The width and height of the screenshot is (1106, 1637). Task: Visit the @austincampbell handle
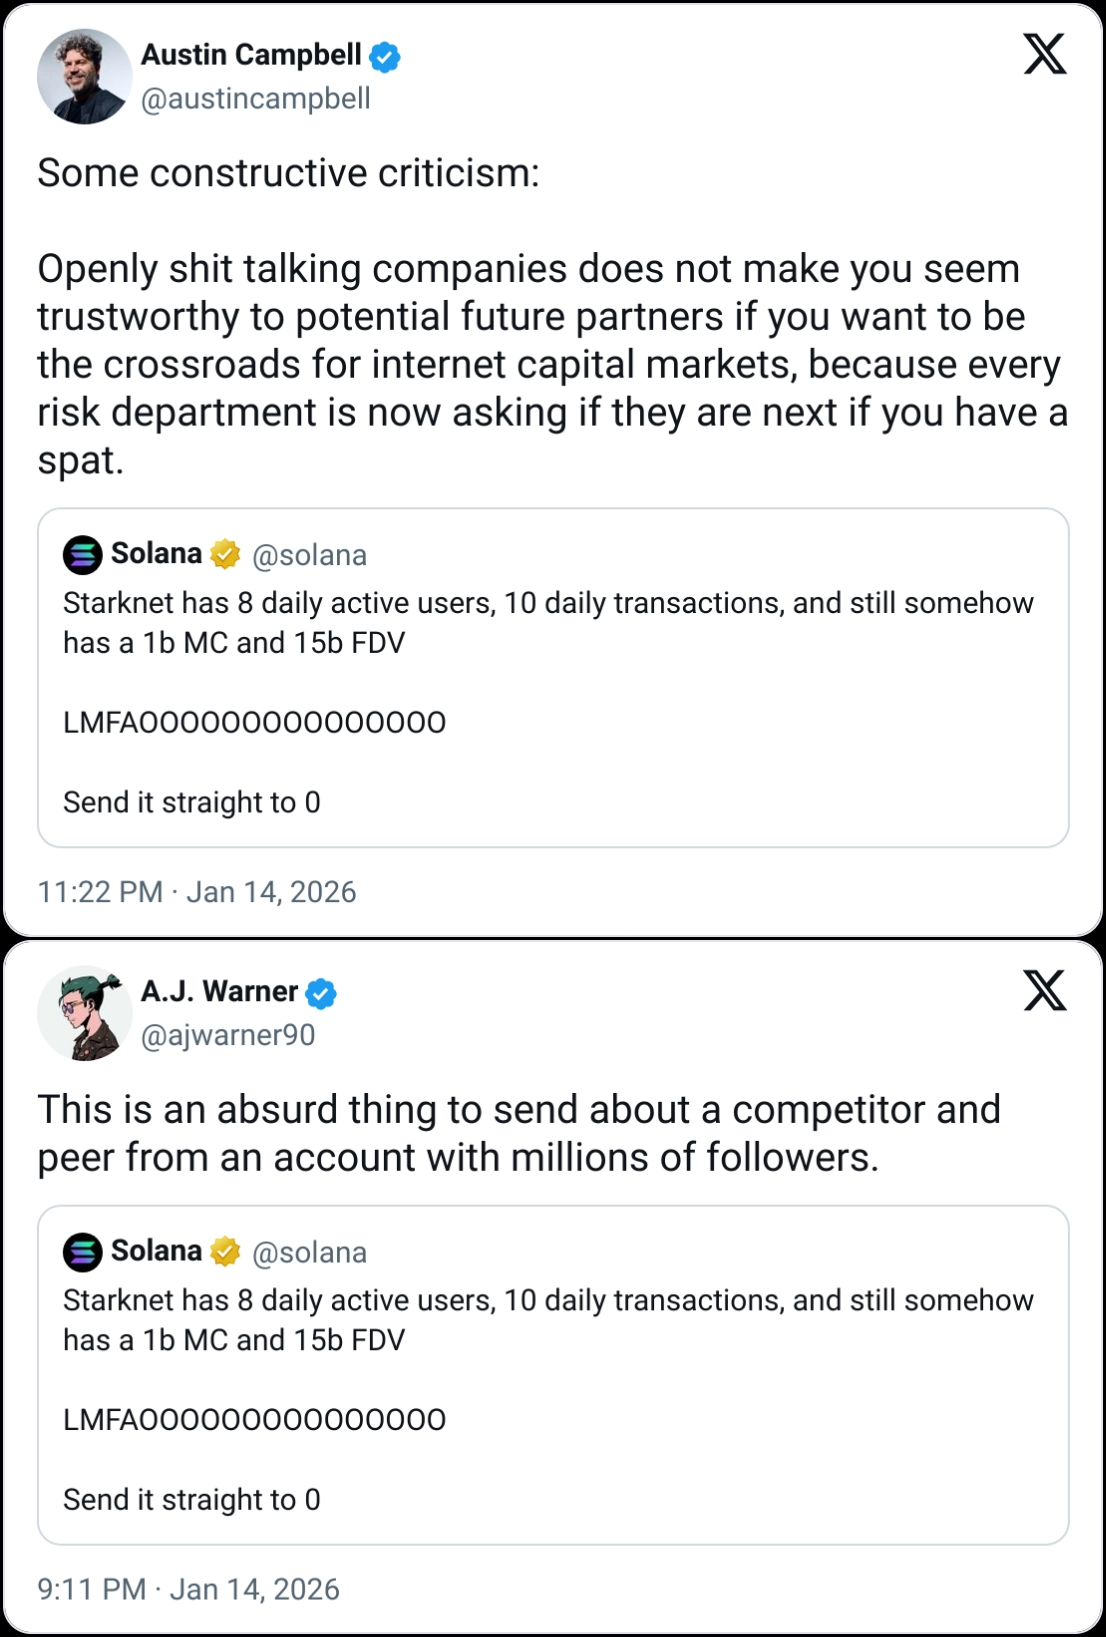pos(256,99)
